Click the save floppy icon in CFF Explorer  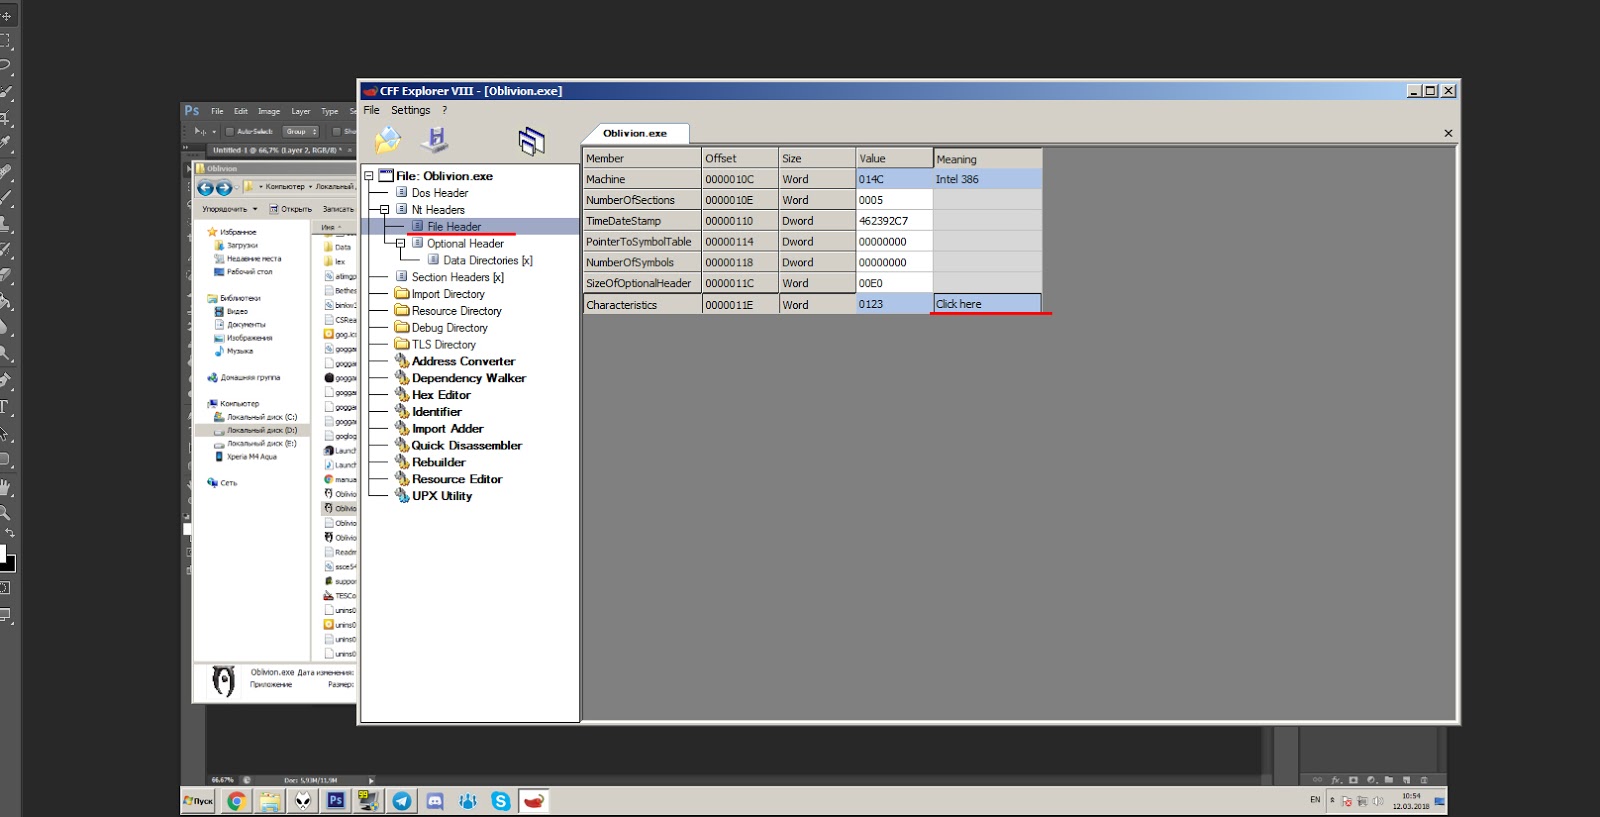point(435,140)
